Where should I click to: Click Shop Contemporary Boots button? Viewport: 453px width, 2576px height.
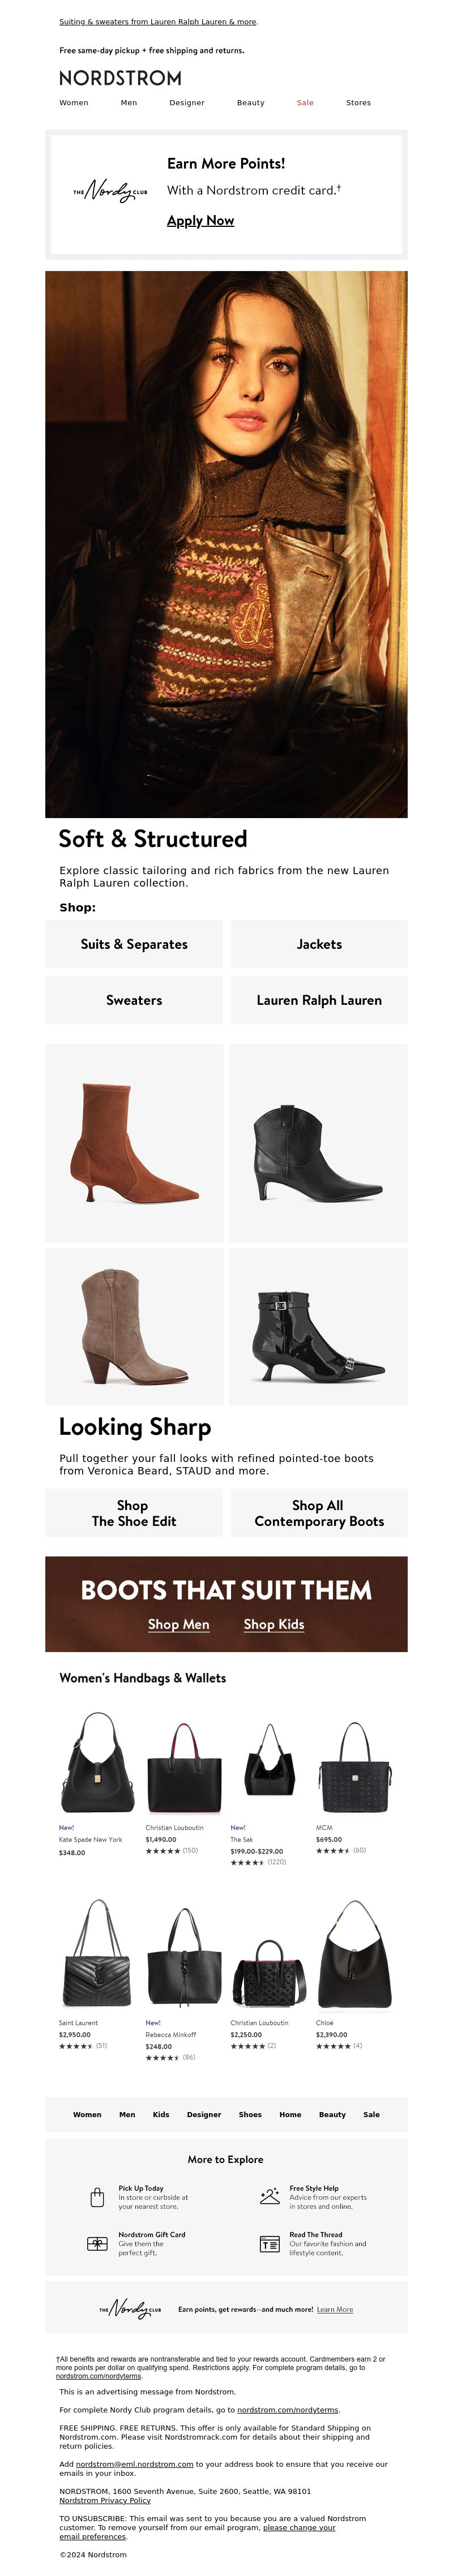coord(319,1513)
